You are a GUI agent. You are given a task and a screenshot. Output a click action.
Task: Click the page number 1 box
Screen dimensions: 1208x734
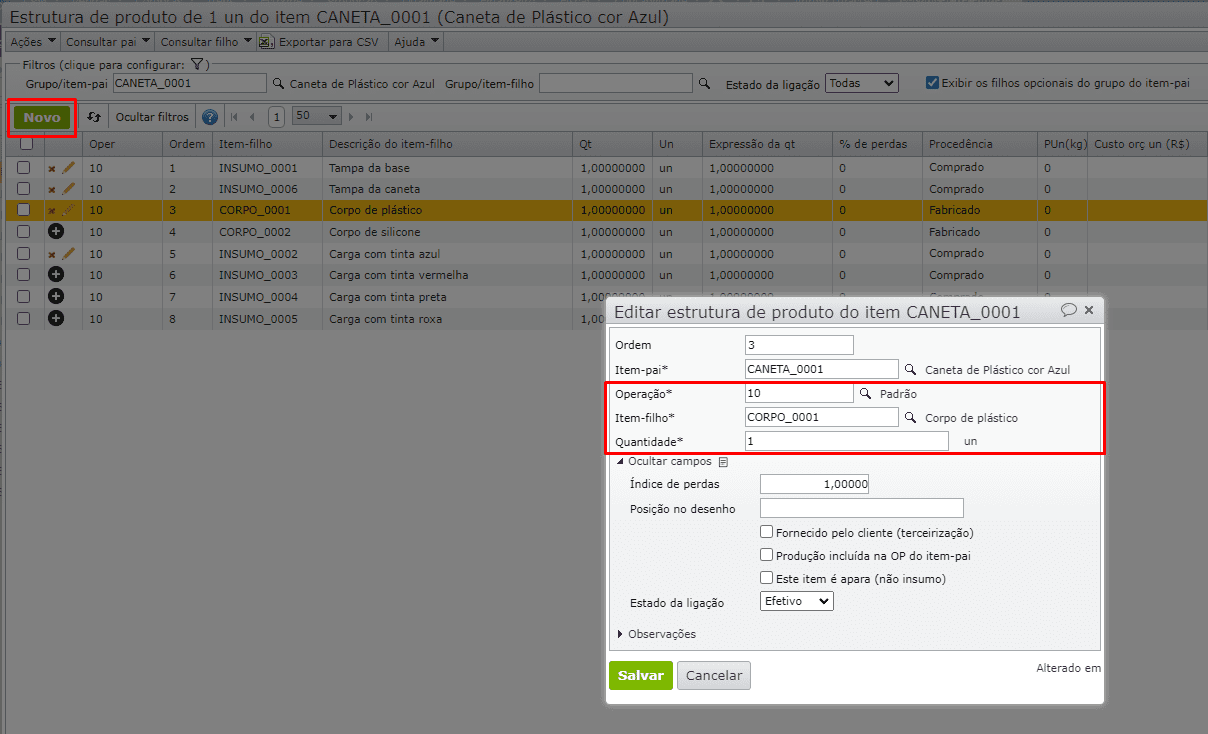pos(276,117)
